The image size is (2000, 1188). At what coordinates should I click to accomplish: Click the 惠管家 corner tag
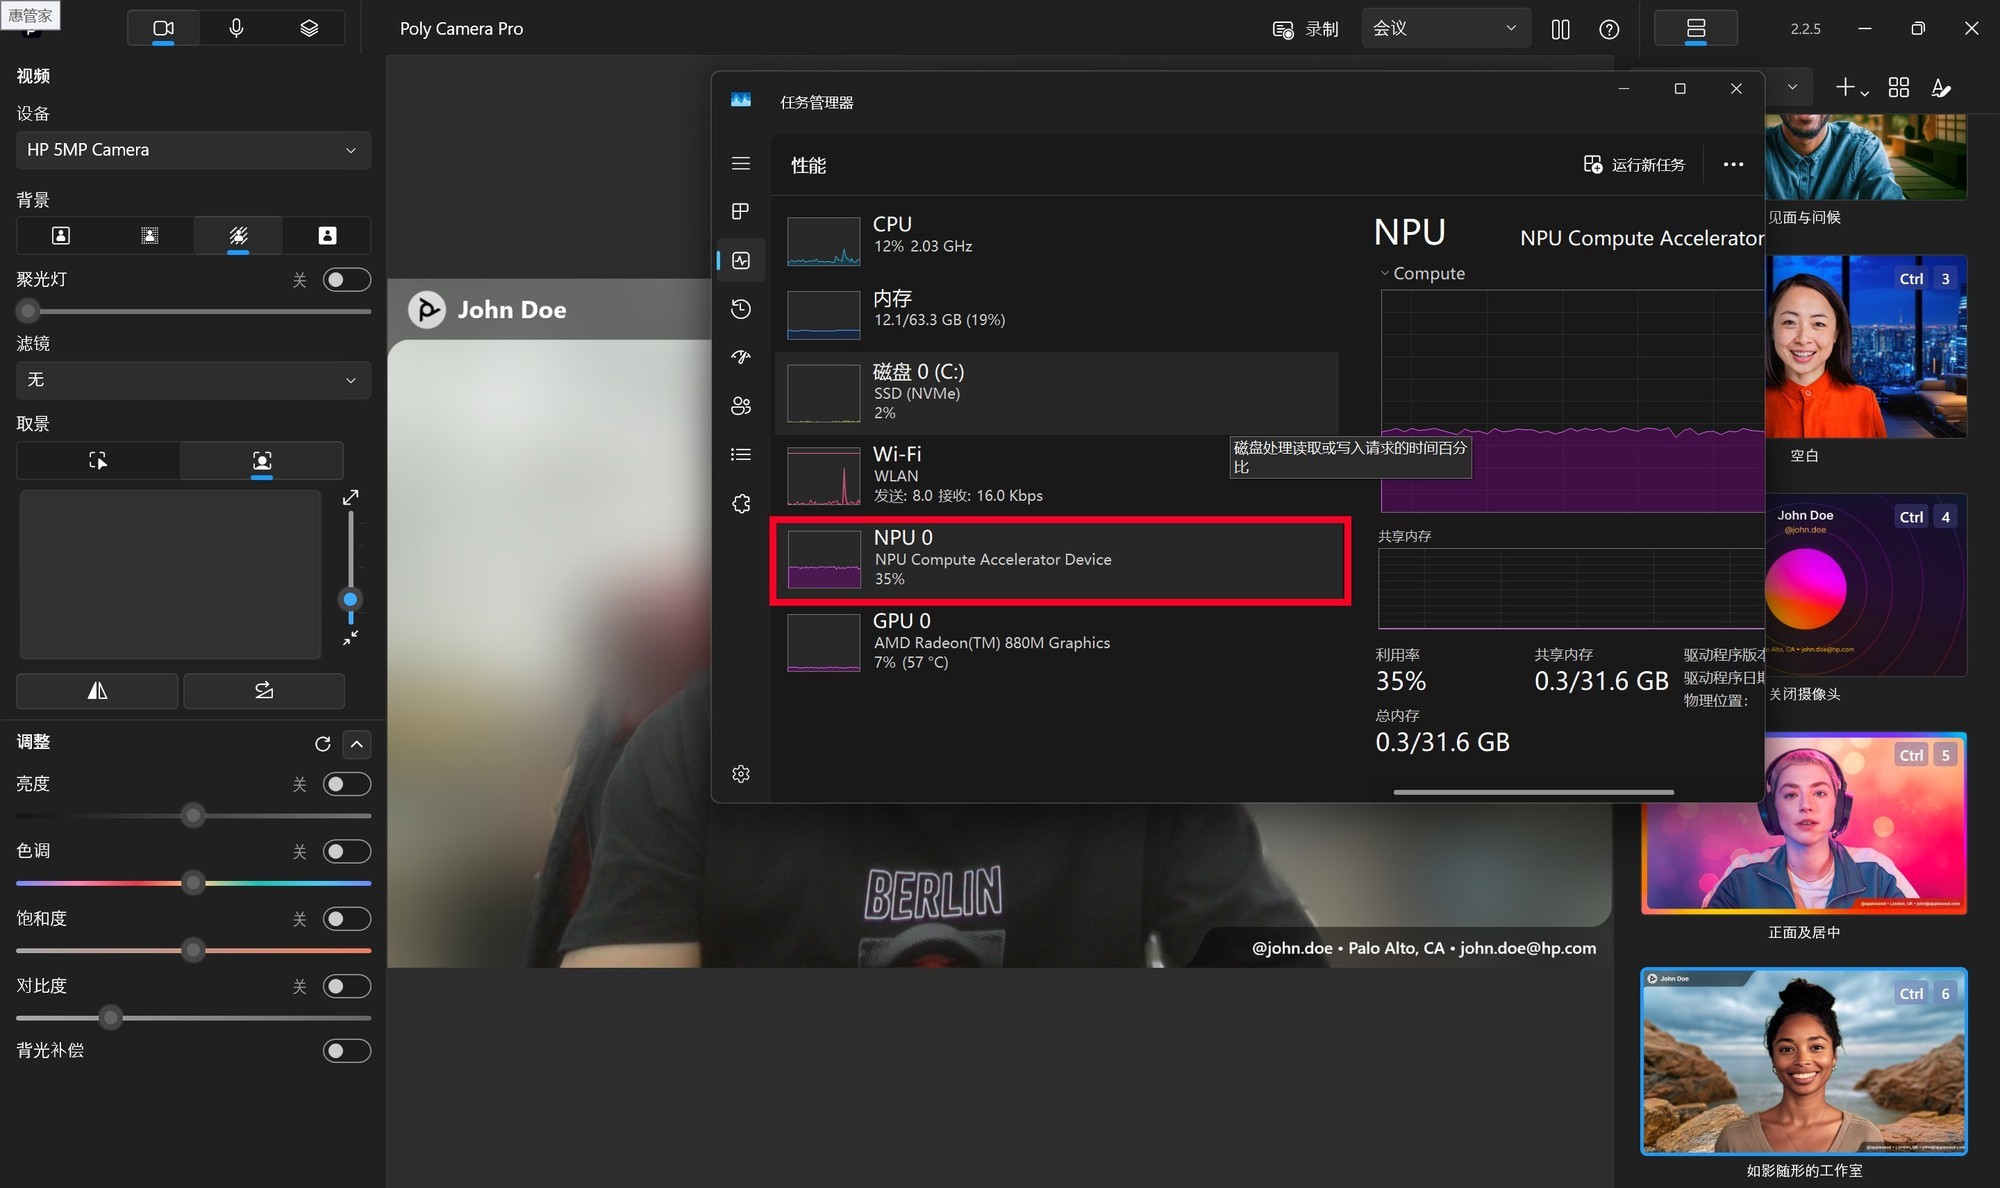coord(30,15)
